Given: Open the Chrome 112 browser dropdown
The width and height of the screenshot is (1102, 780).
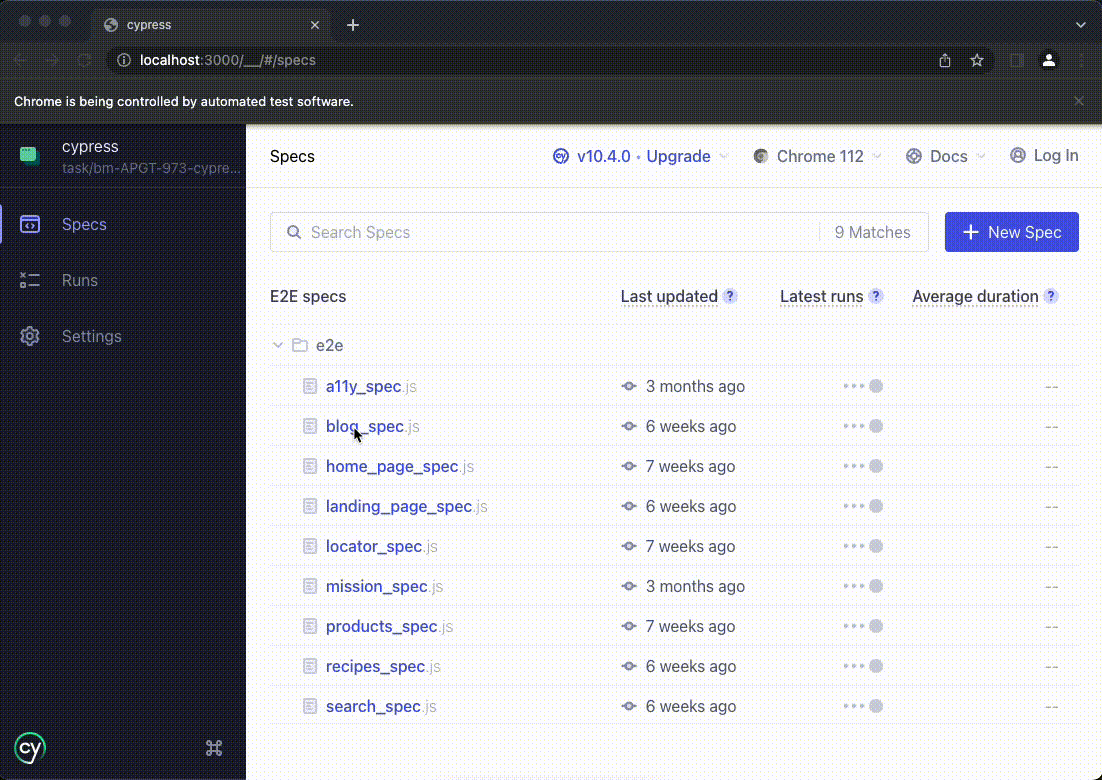Looking at the screenshot, I should click(817, 156).
